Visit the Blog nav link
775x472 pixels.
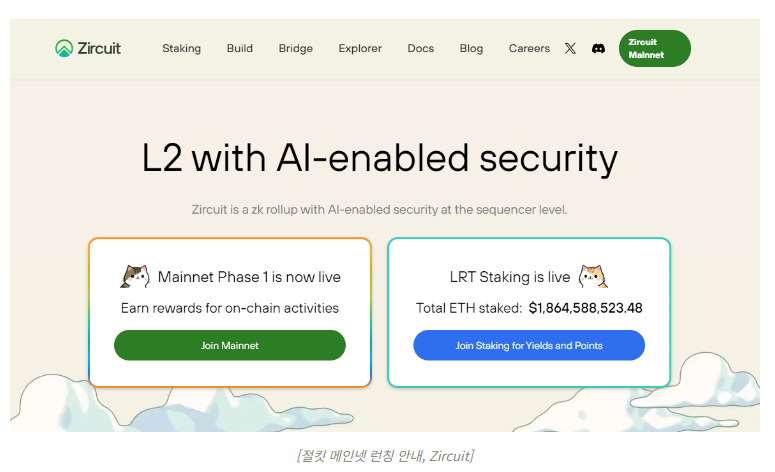click(471, 48)
